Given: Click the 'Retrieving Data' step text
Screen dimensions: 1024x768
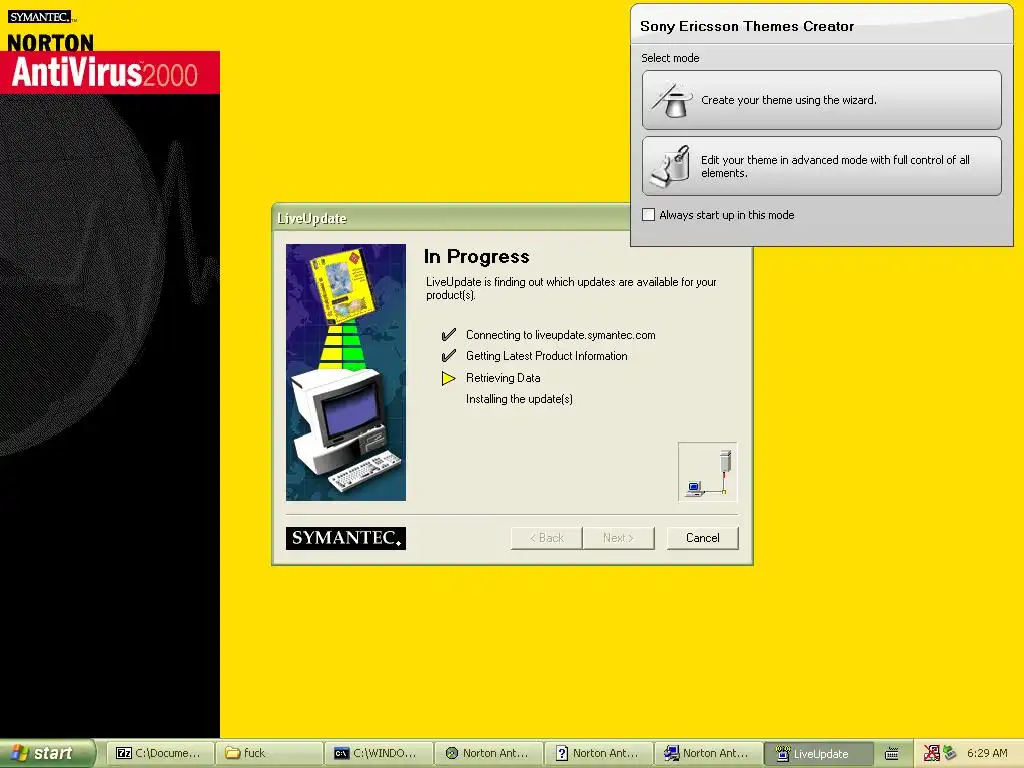Looking at the screenshot, I should click(503, 378).
